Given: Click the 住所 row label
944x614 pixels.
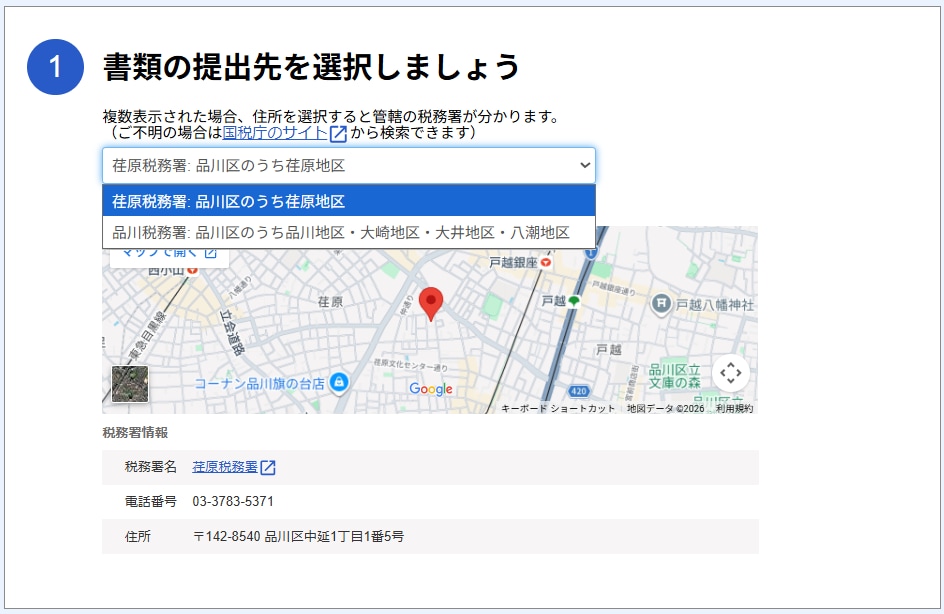Looking at the screenshot, I should click(137, 536).
